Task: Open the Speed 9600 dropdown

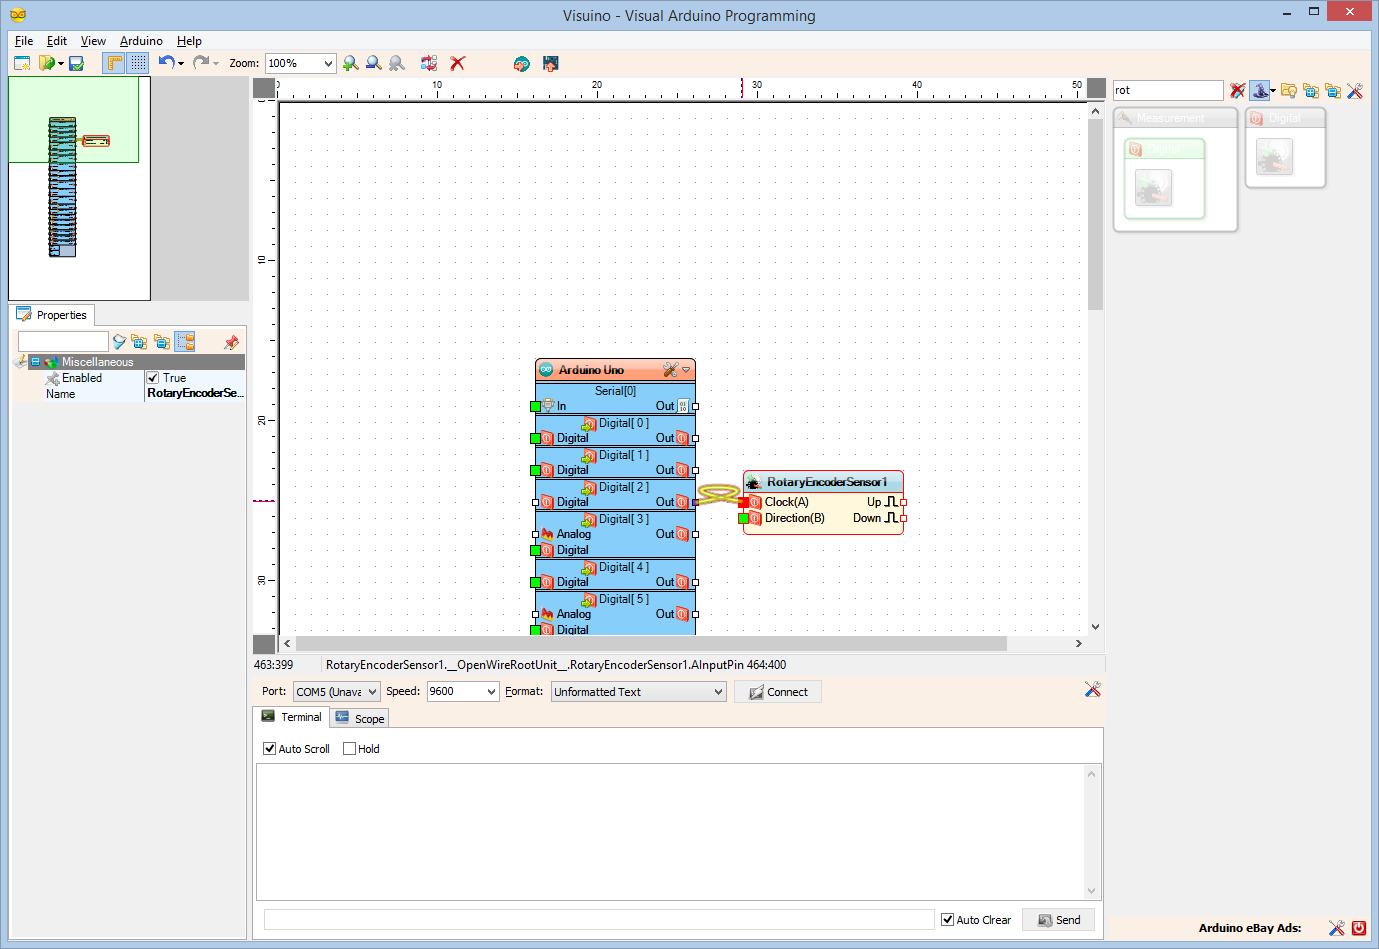Action: pos(491,691)
